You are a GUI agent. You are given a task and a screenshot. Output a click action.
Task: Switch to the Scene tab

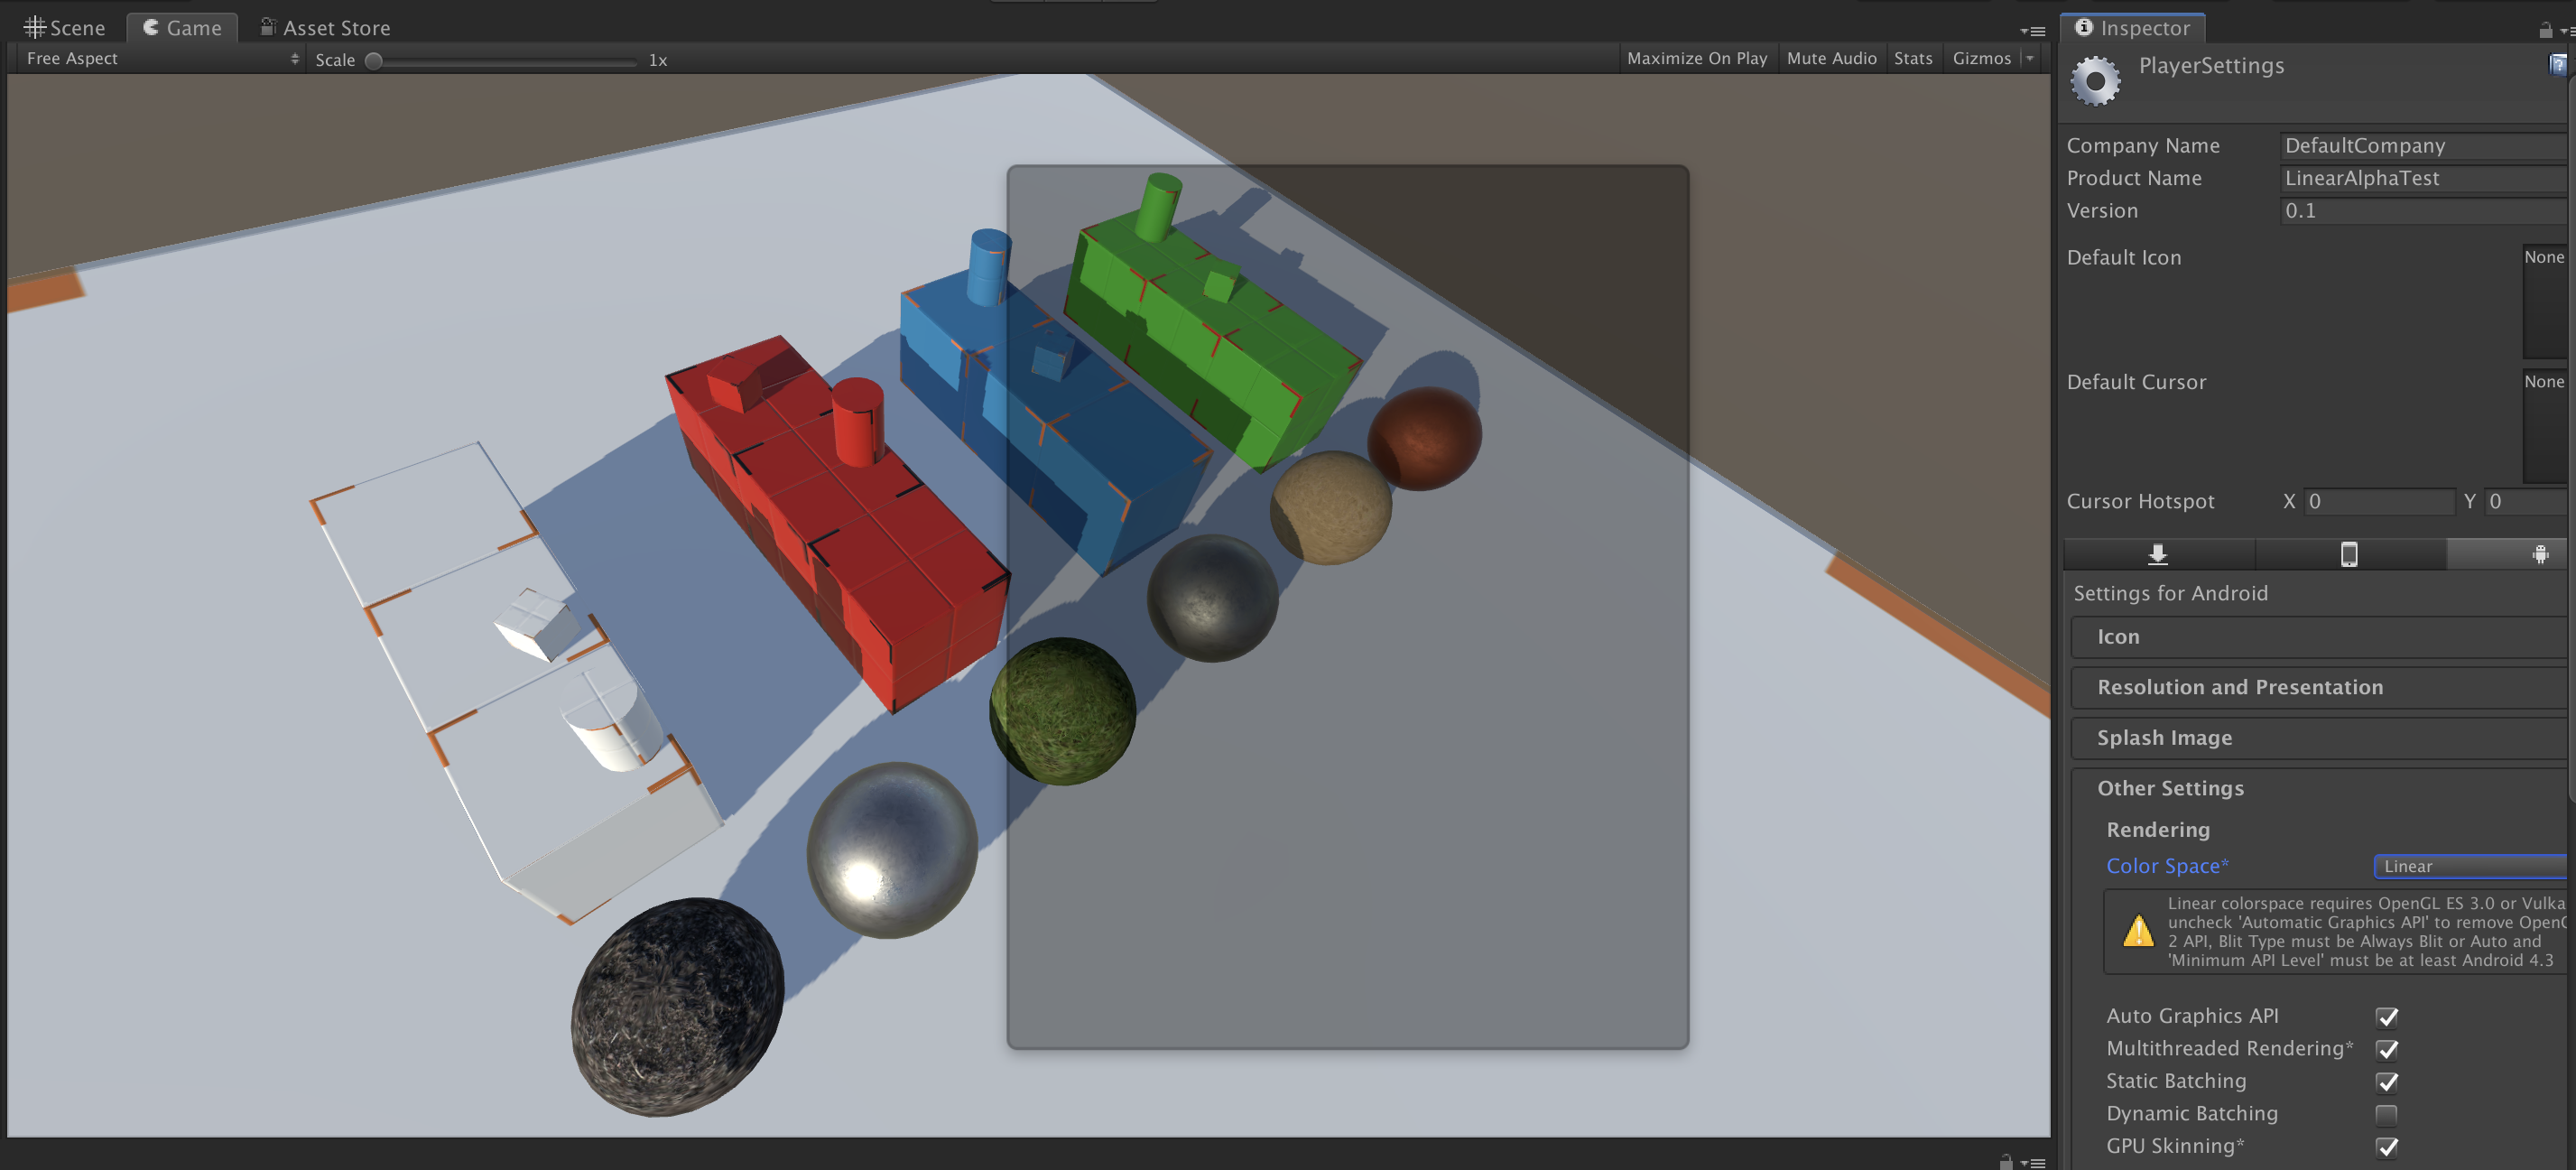point(65,28)
